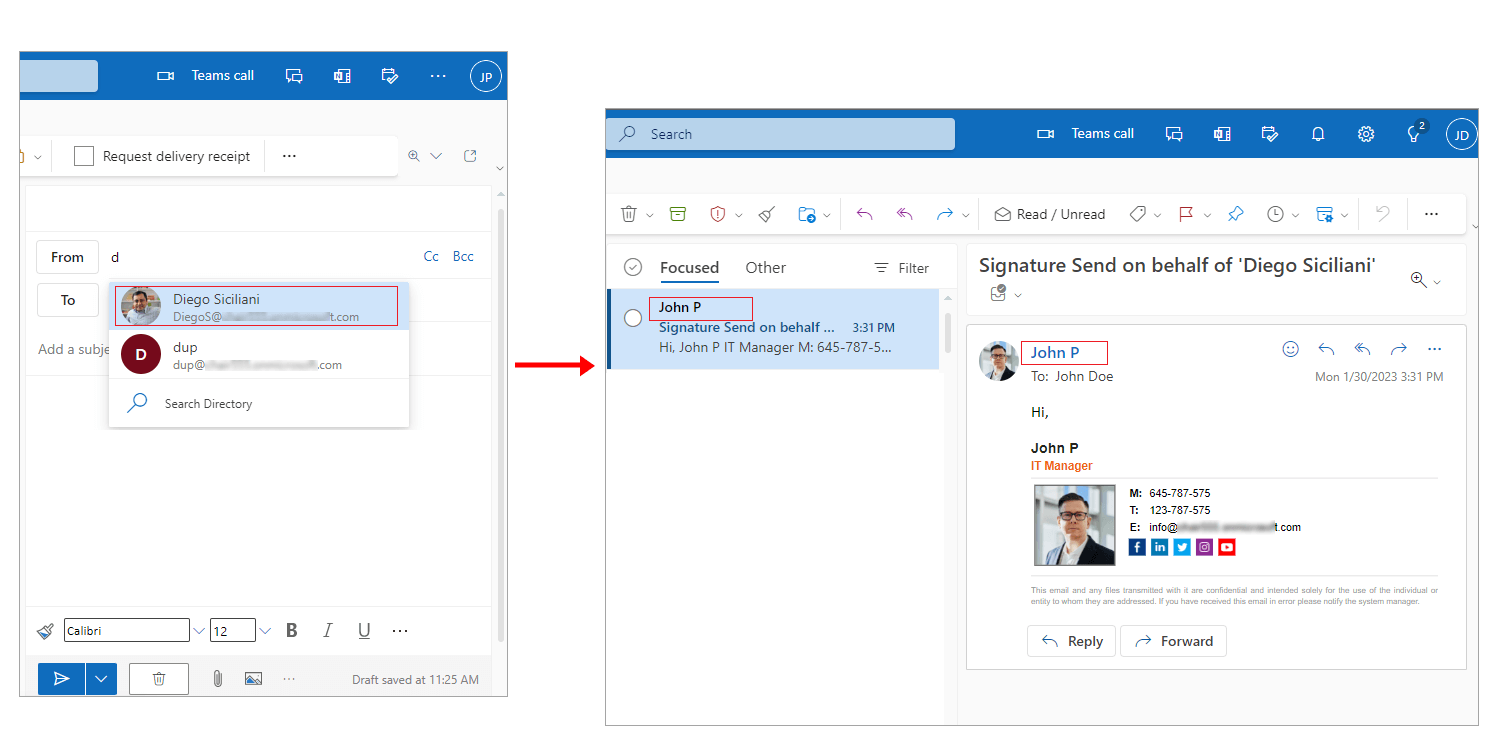The image size is (1498, 750).
Task: Expand the Flag options dropdown arrow
Action: coord(1207,215)
